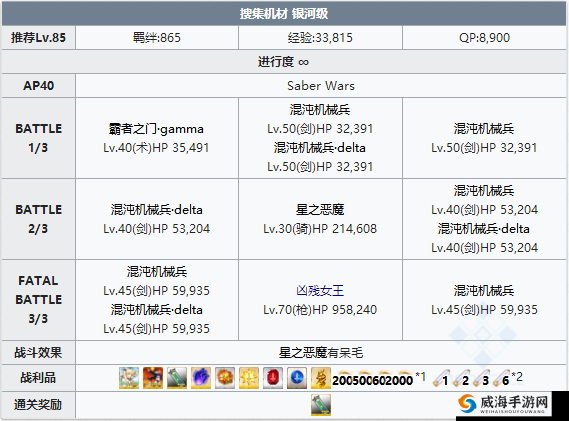
Task: Click the 战斗效果 row label
Action: [38, 352]
